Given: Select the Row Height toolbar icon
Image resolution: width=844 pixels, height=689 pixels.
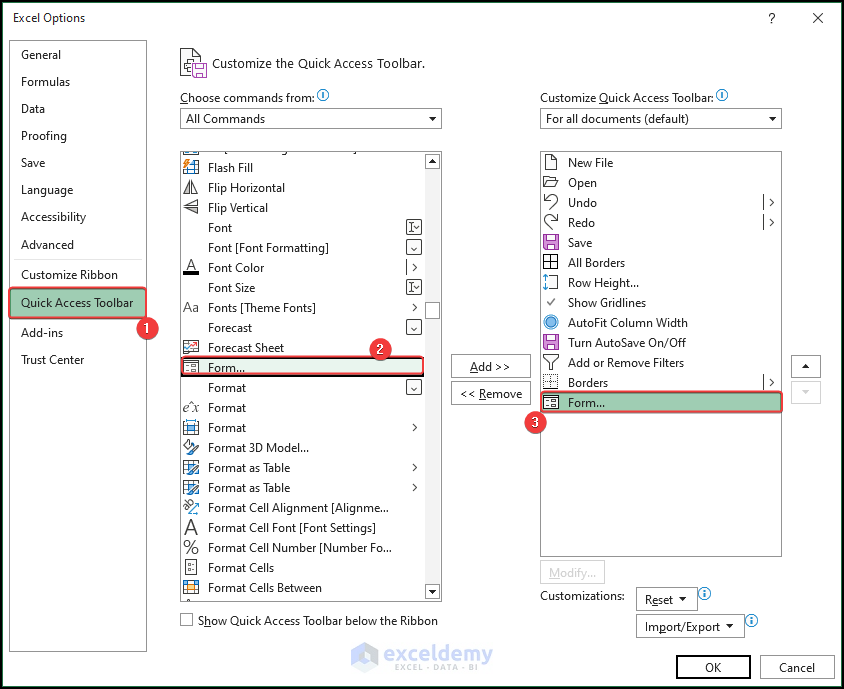Looking at the screenshot, I should (x=551, y=282).
